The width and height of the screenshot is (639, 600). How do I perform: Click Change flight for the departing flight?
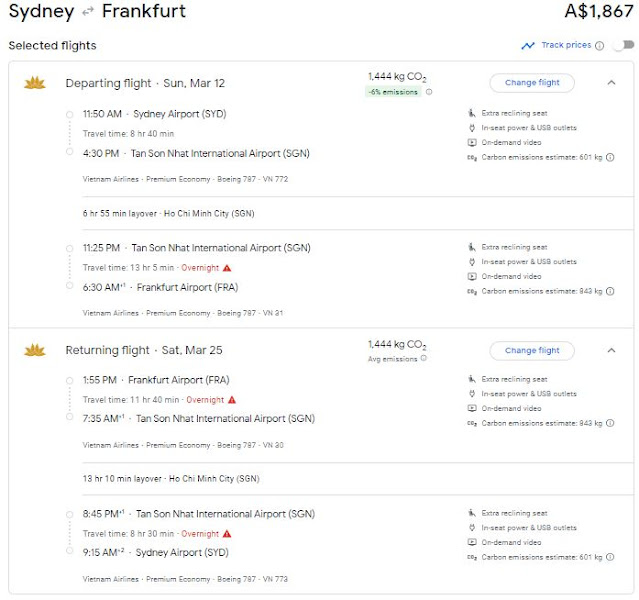(532, 83)
